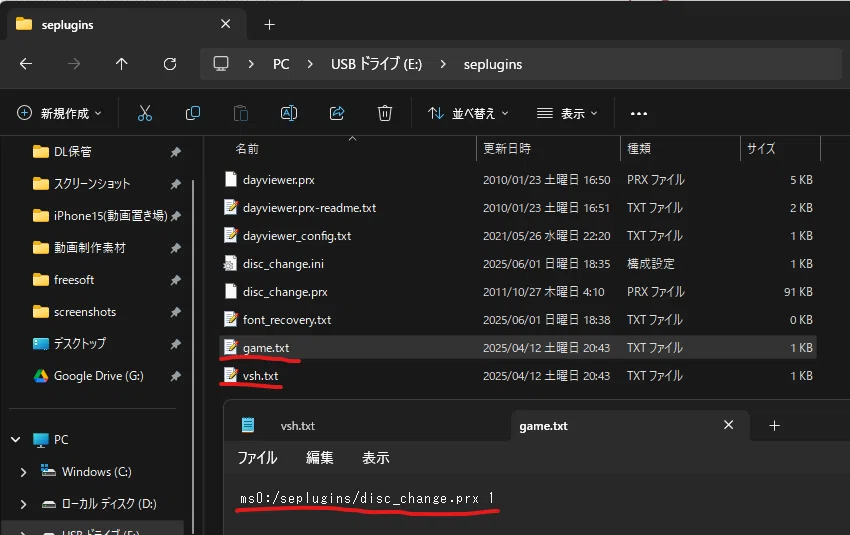Screen dimensions: 850x535
Task: Expand the Windows (C:) drive
Action: pos(23,472)
